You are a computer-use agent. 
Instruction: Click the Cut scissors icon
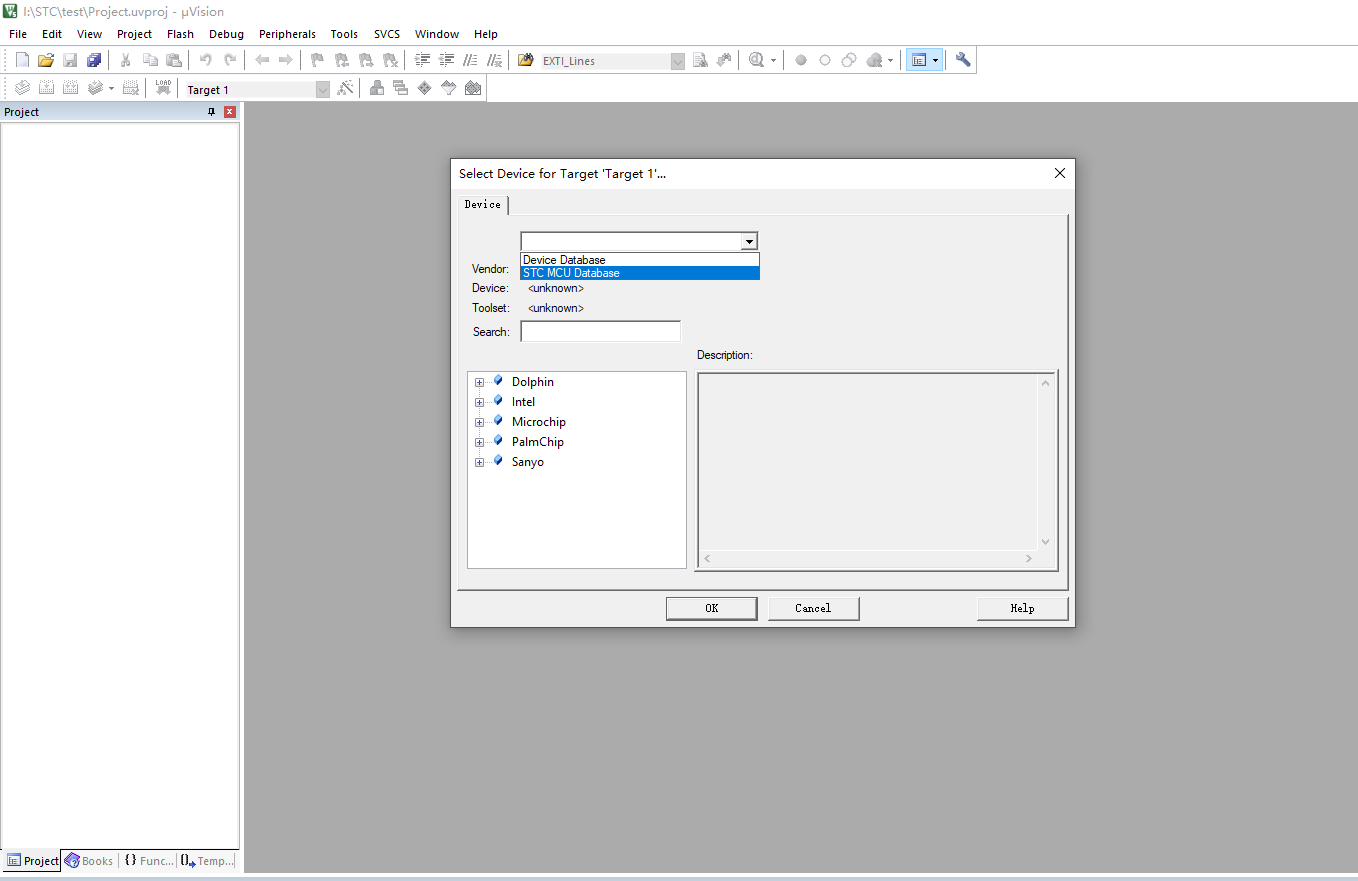click(126, 60)
